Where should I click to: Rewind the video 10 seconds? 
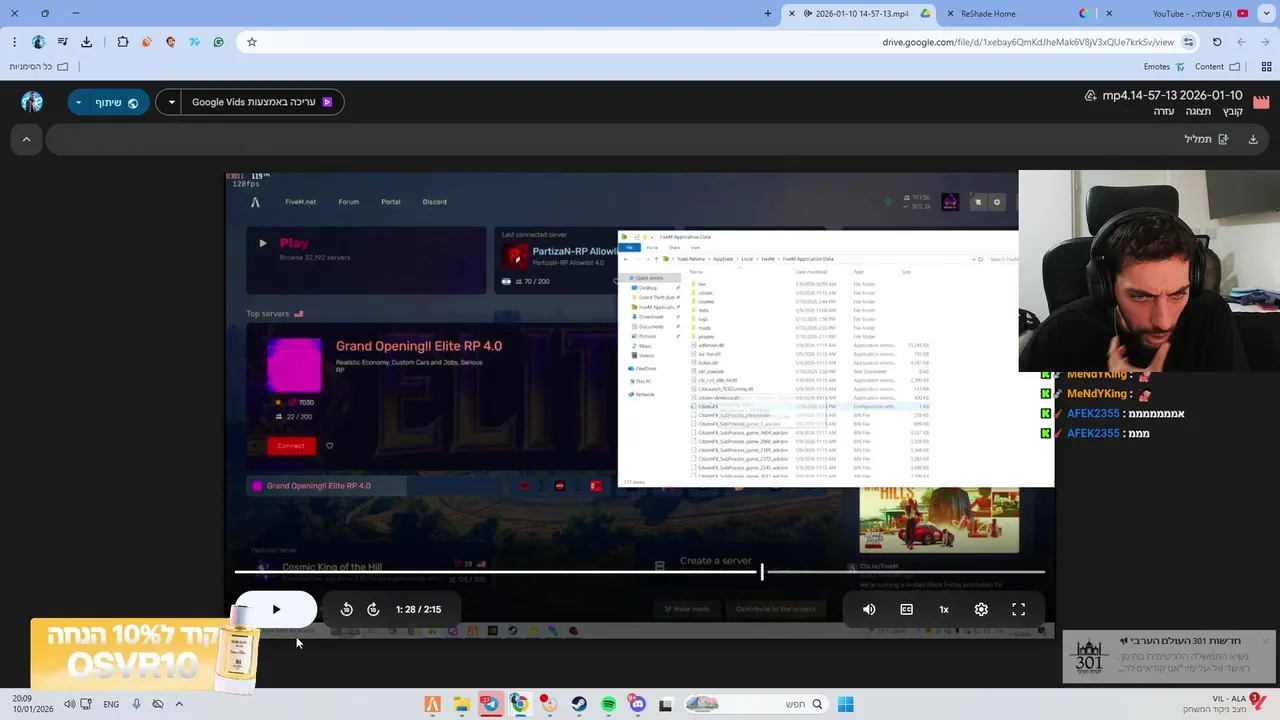pyautogui.click(x=347, y=609)
